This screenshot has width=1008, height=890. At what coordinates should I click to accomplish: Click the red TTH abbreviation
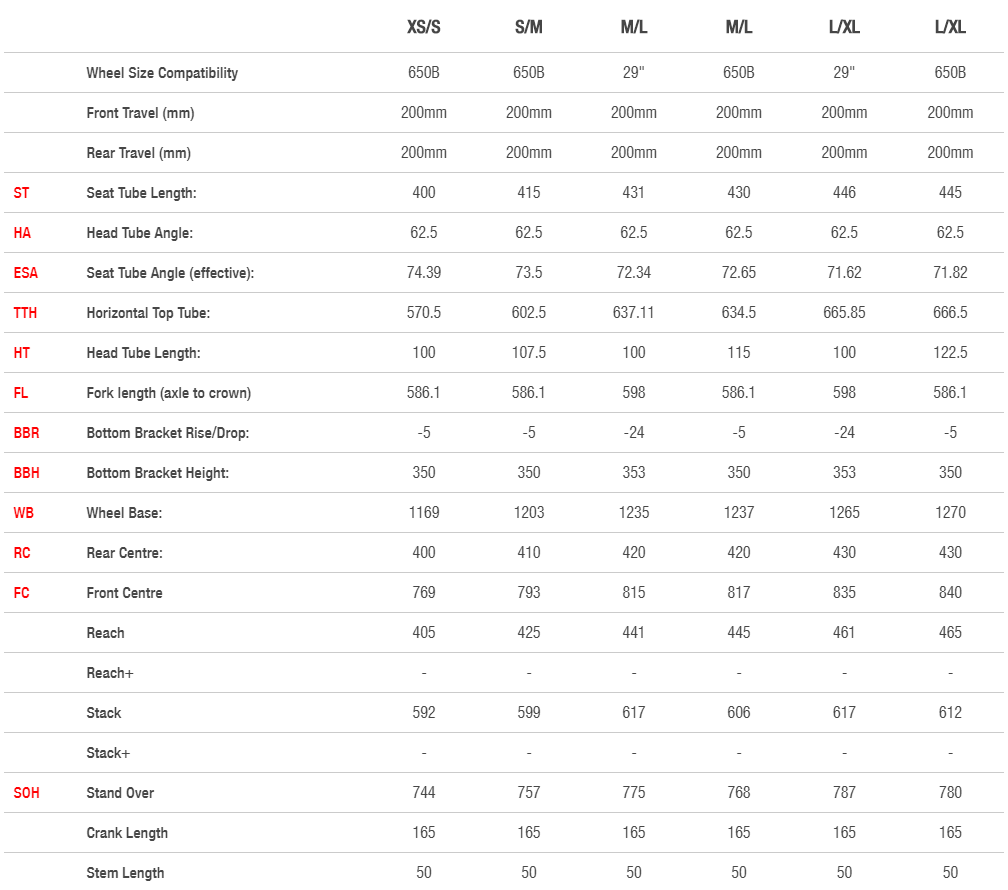pos(25,313)
